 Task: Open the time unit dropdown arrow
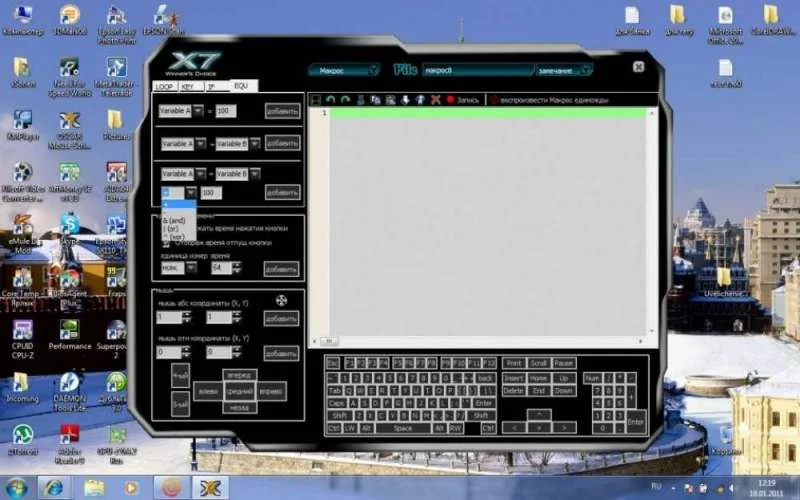(191, 267)
